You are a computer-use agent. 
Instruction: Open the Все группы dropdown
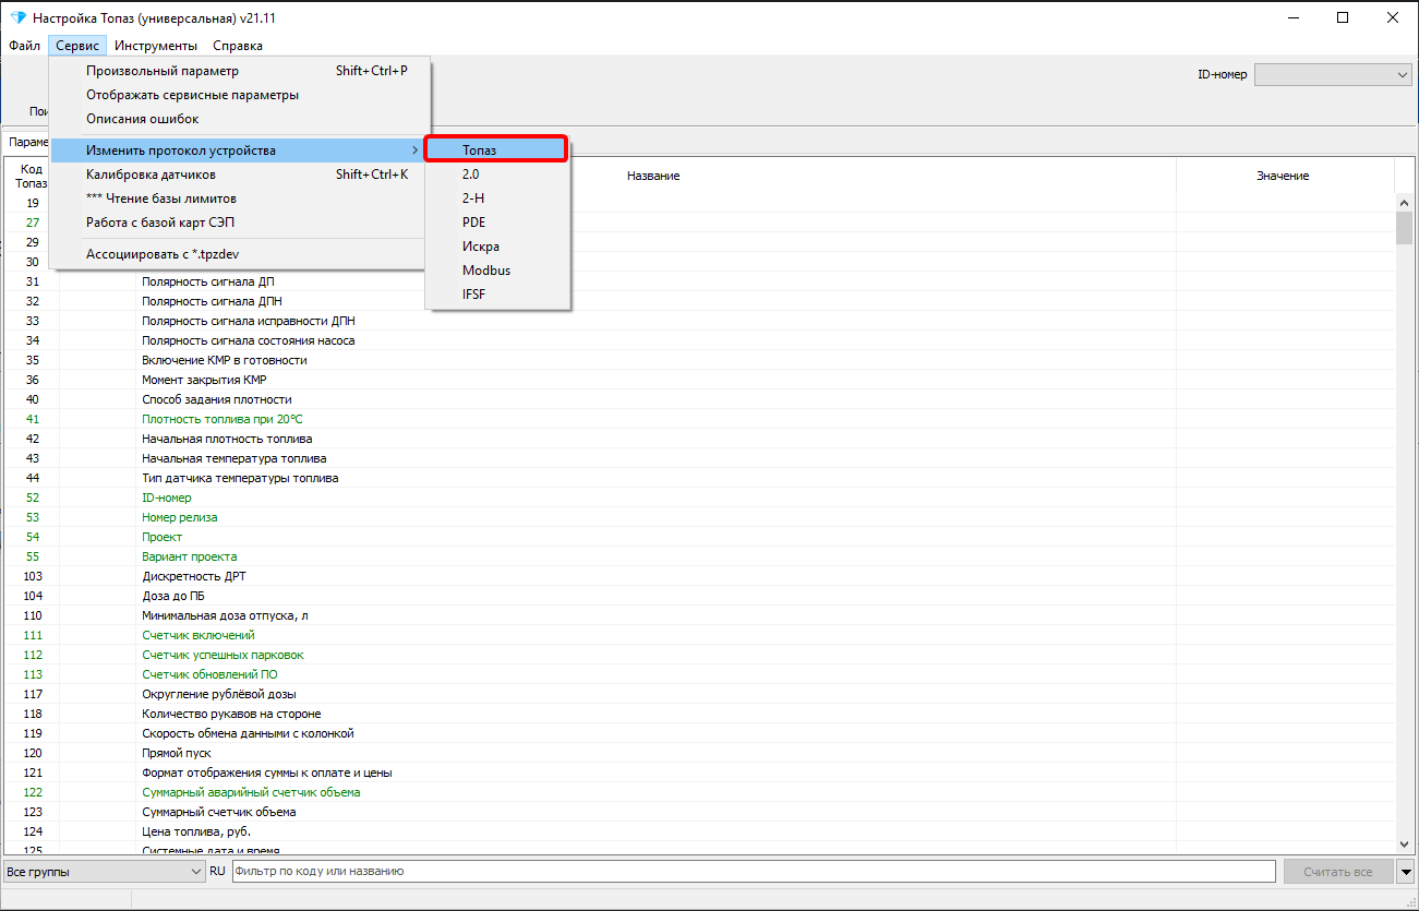104,872
